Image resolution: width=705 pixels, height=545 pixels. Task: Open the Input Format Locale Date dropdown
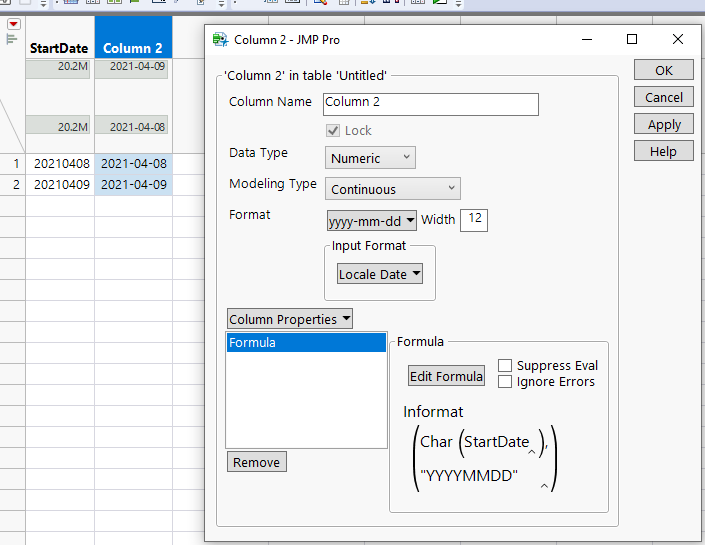coord(379,273)
